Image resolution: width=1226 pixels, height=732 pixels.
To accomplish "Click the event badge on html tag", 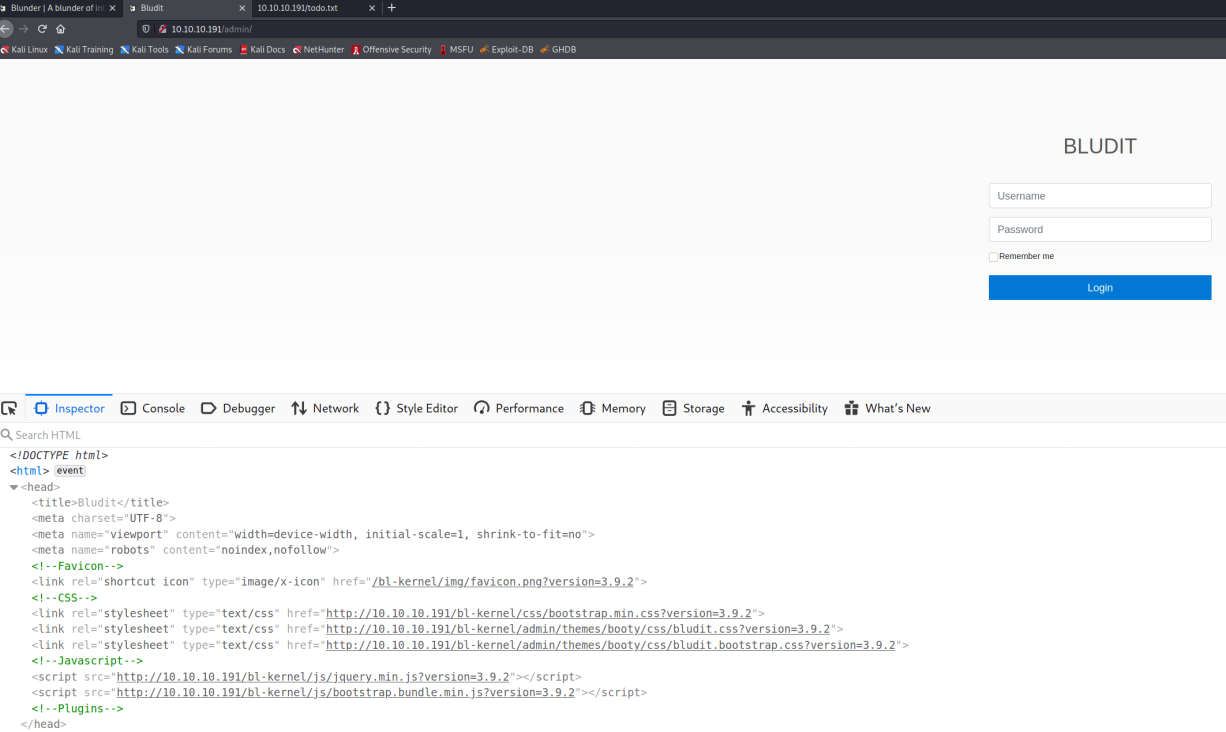I will click(x=70, y=471).
